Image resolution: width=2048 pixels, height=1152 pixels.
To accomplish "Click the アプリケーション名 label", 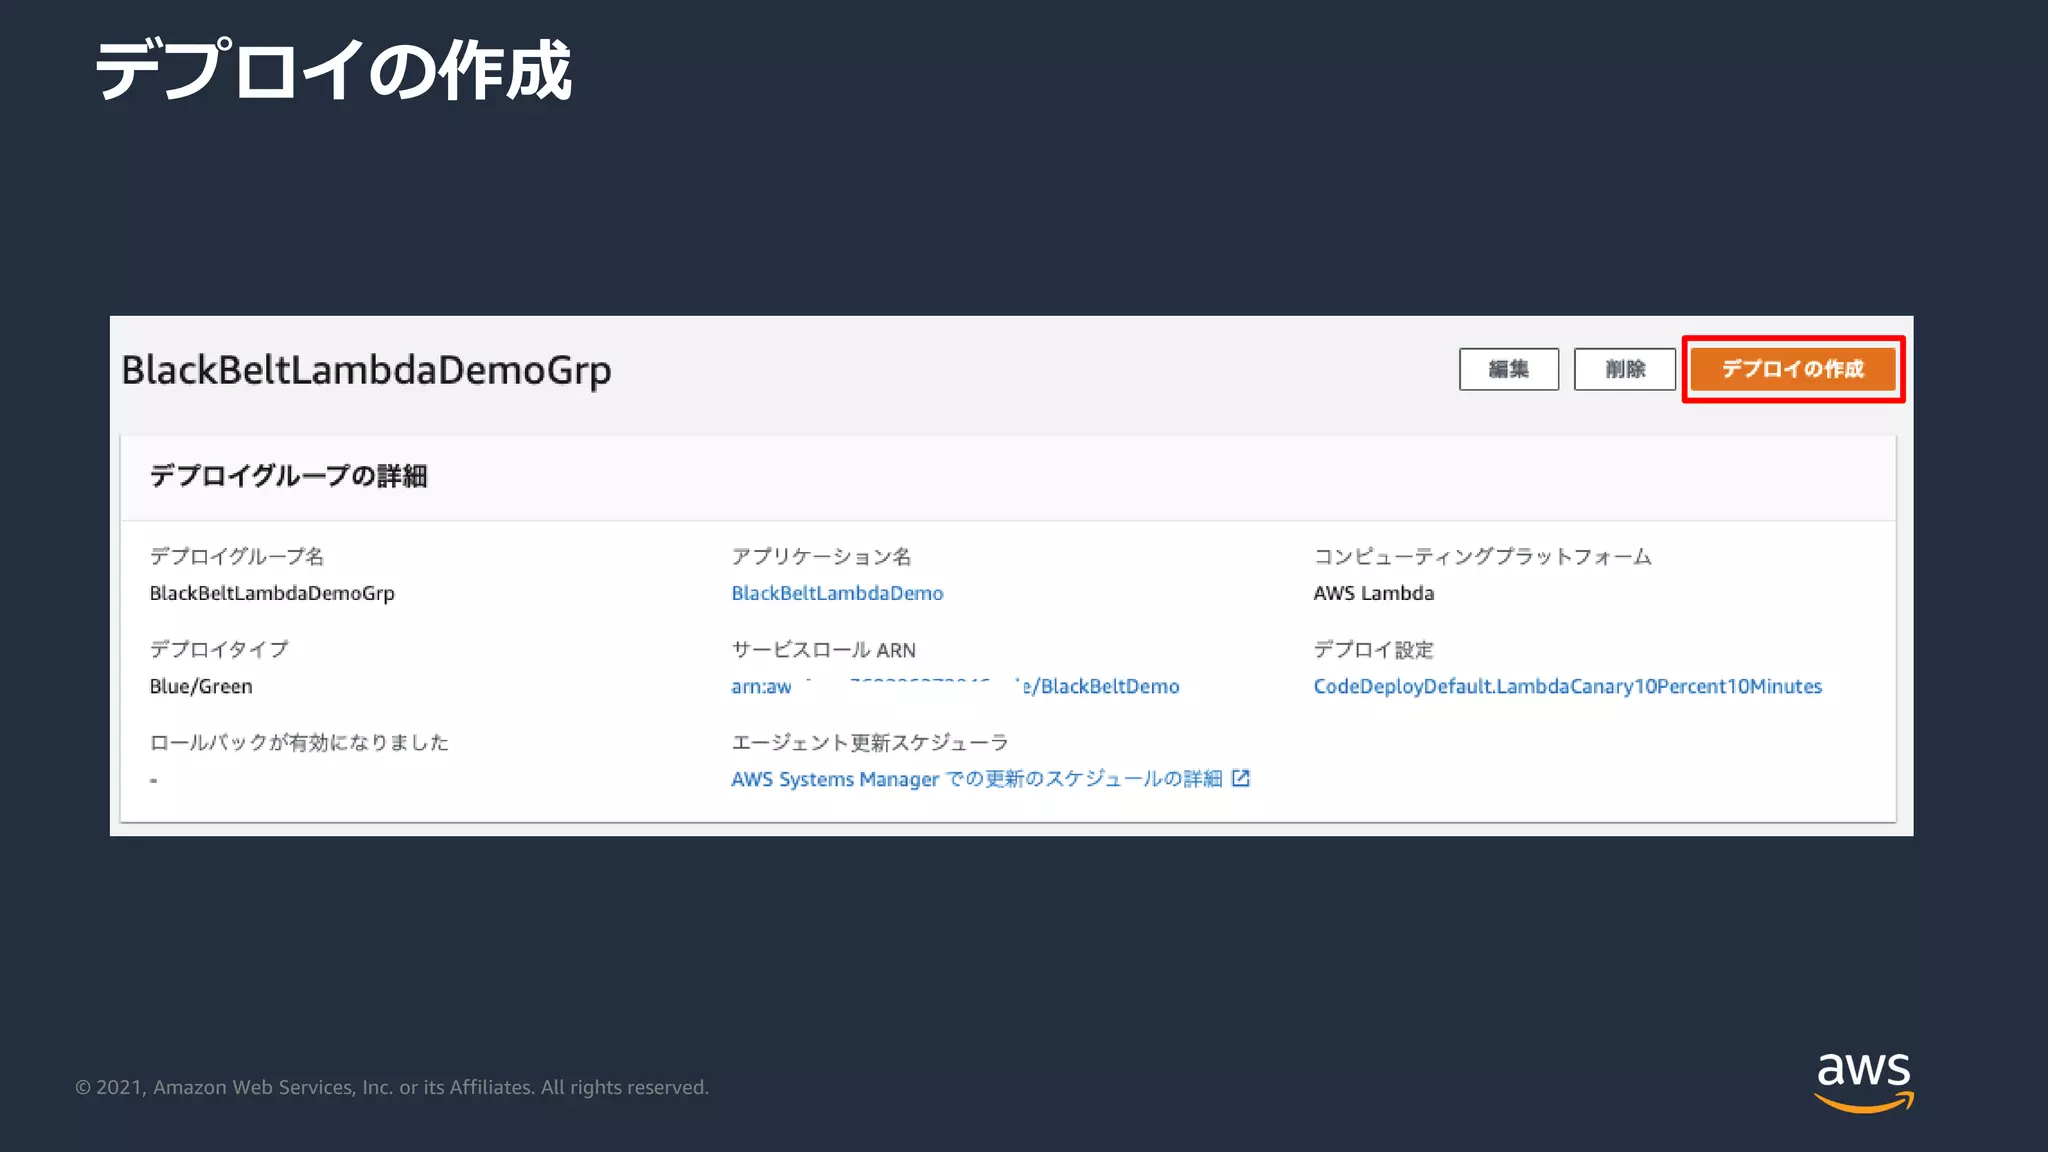I will tap(821, 556).
